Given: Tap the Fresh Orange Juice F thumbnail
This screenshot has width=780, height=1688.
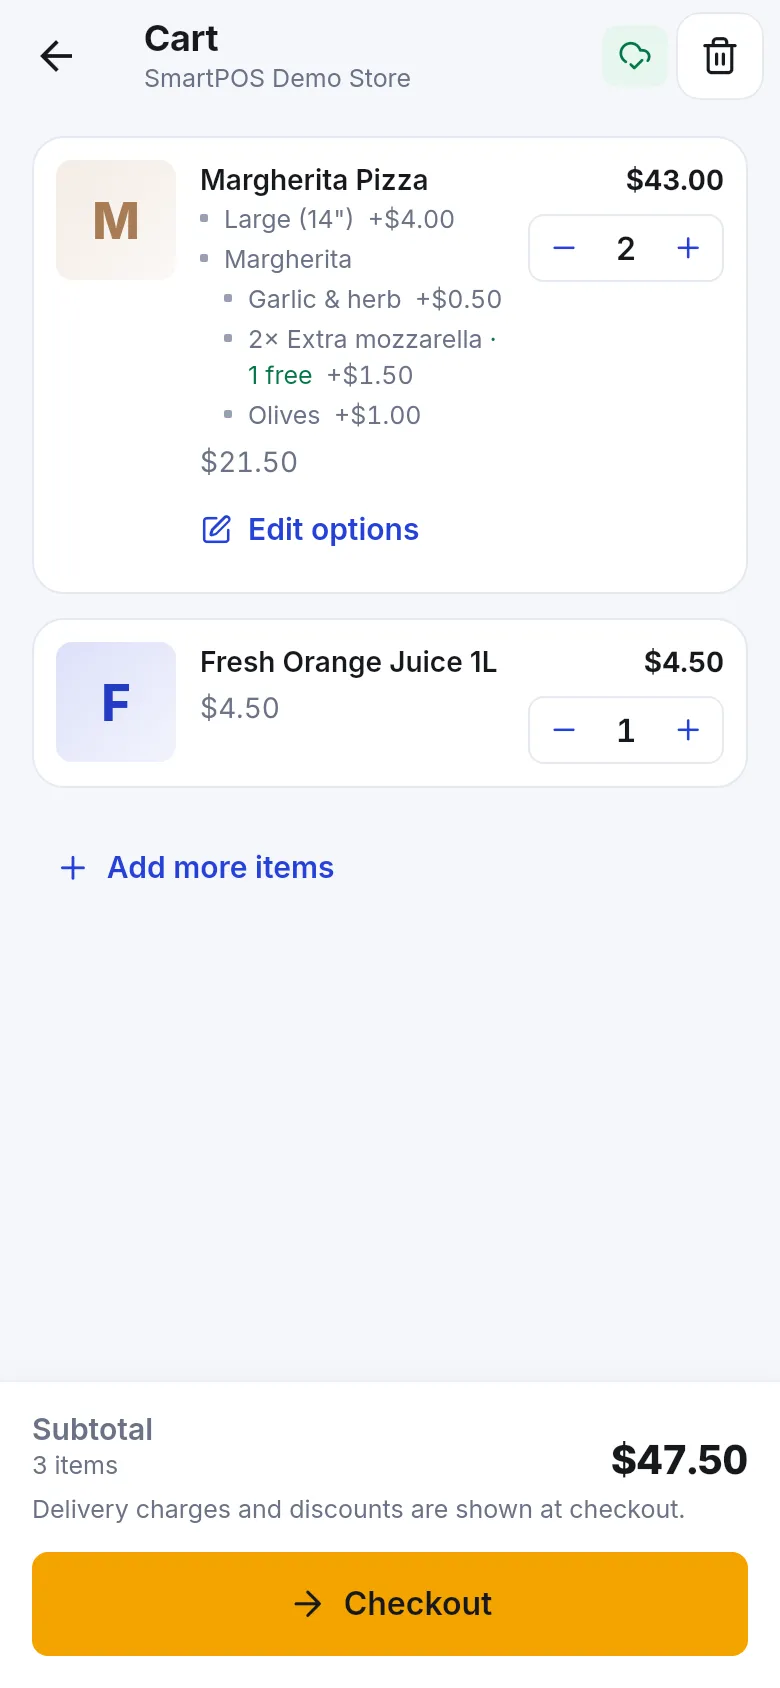Looking at the screenshot, I should click(116, 702).
